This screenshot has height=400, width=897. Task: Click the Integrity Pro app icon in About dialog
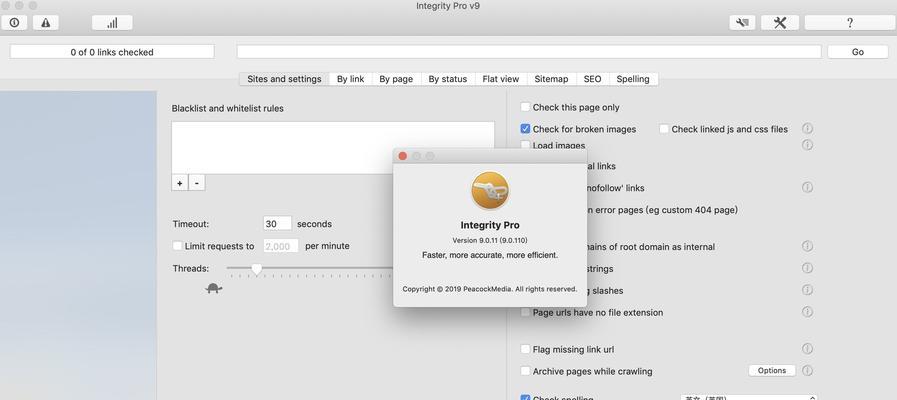pyautogui.click(x=490, y=191)
